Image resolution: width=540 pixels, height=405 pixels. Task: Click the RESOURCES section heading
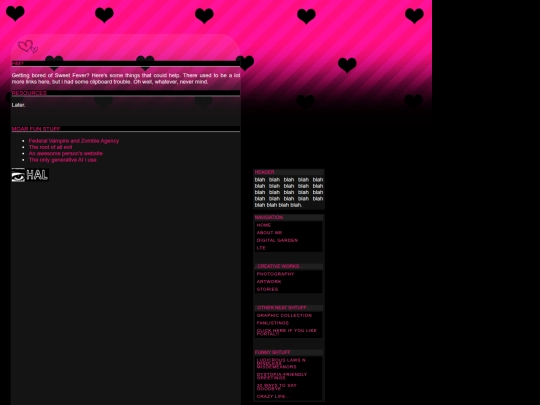pyautogui.click(x=29, y=93)
